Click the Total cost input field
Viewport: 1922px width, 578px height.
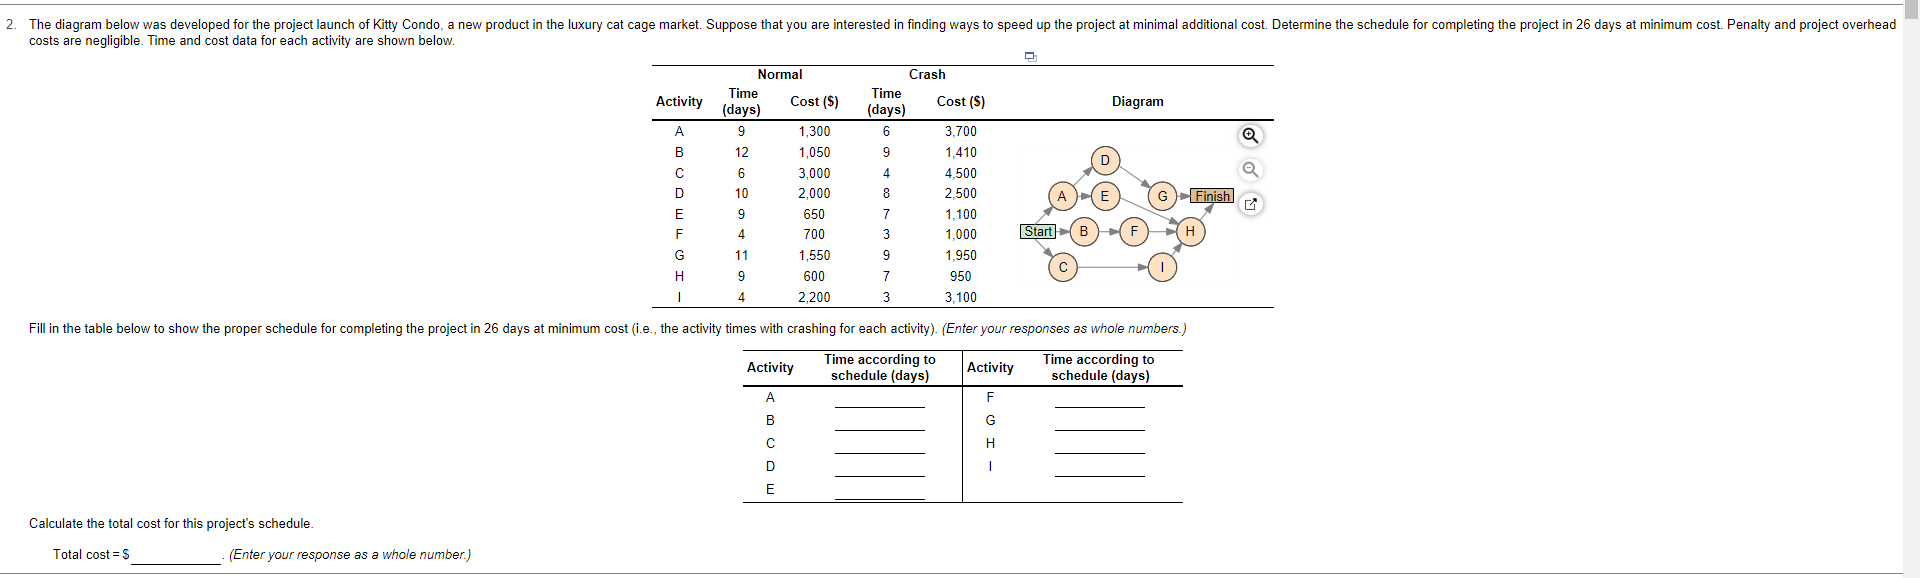175,556
